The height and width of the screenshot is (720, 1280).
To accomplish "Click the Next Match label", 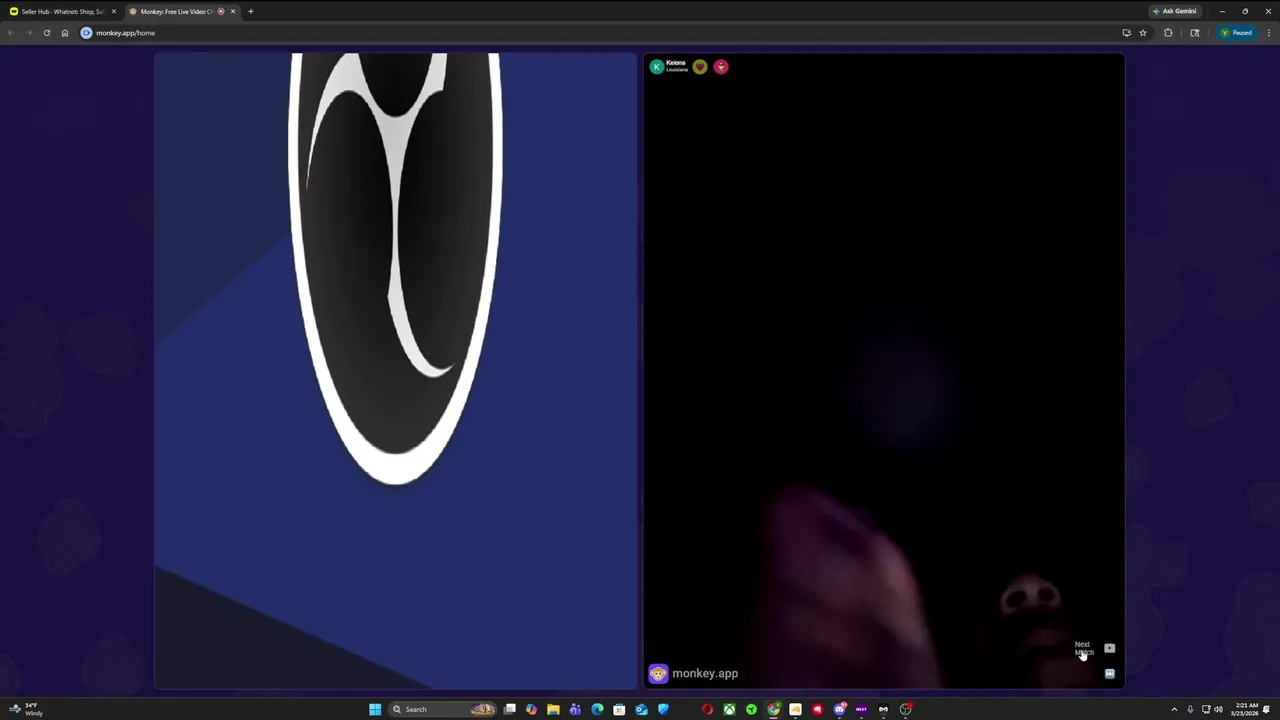I will point(1084,648).
